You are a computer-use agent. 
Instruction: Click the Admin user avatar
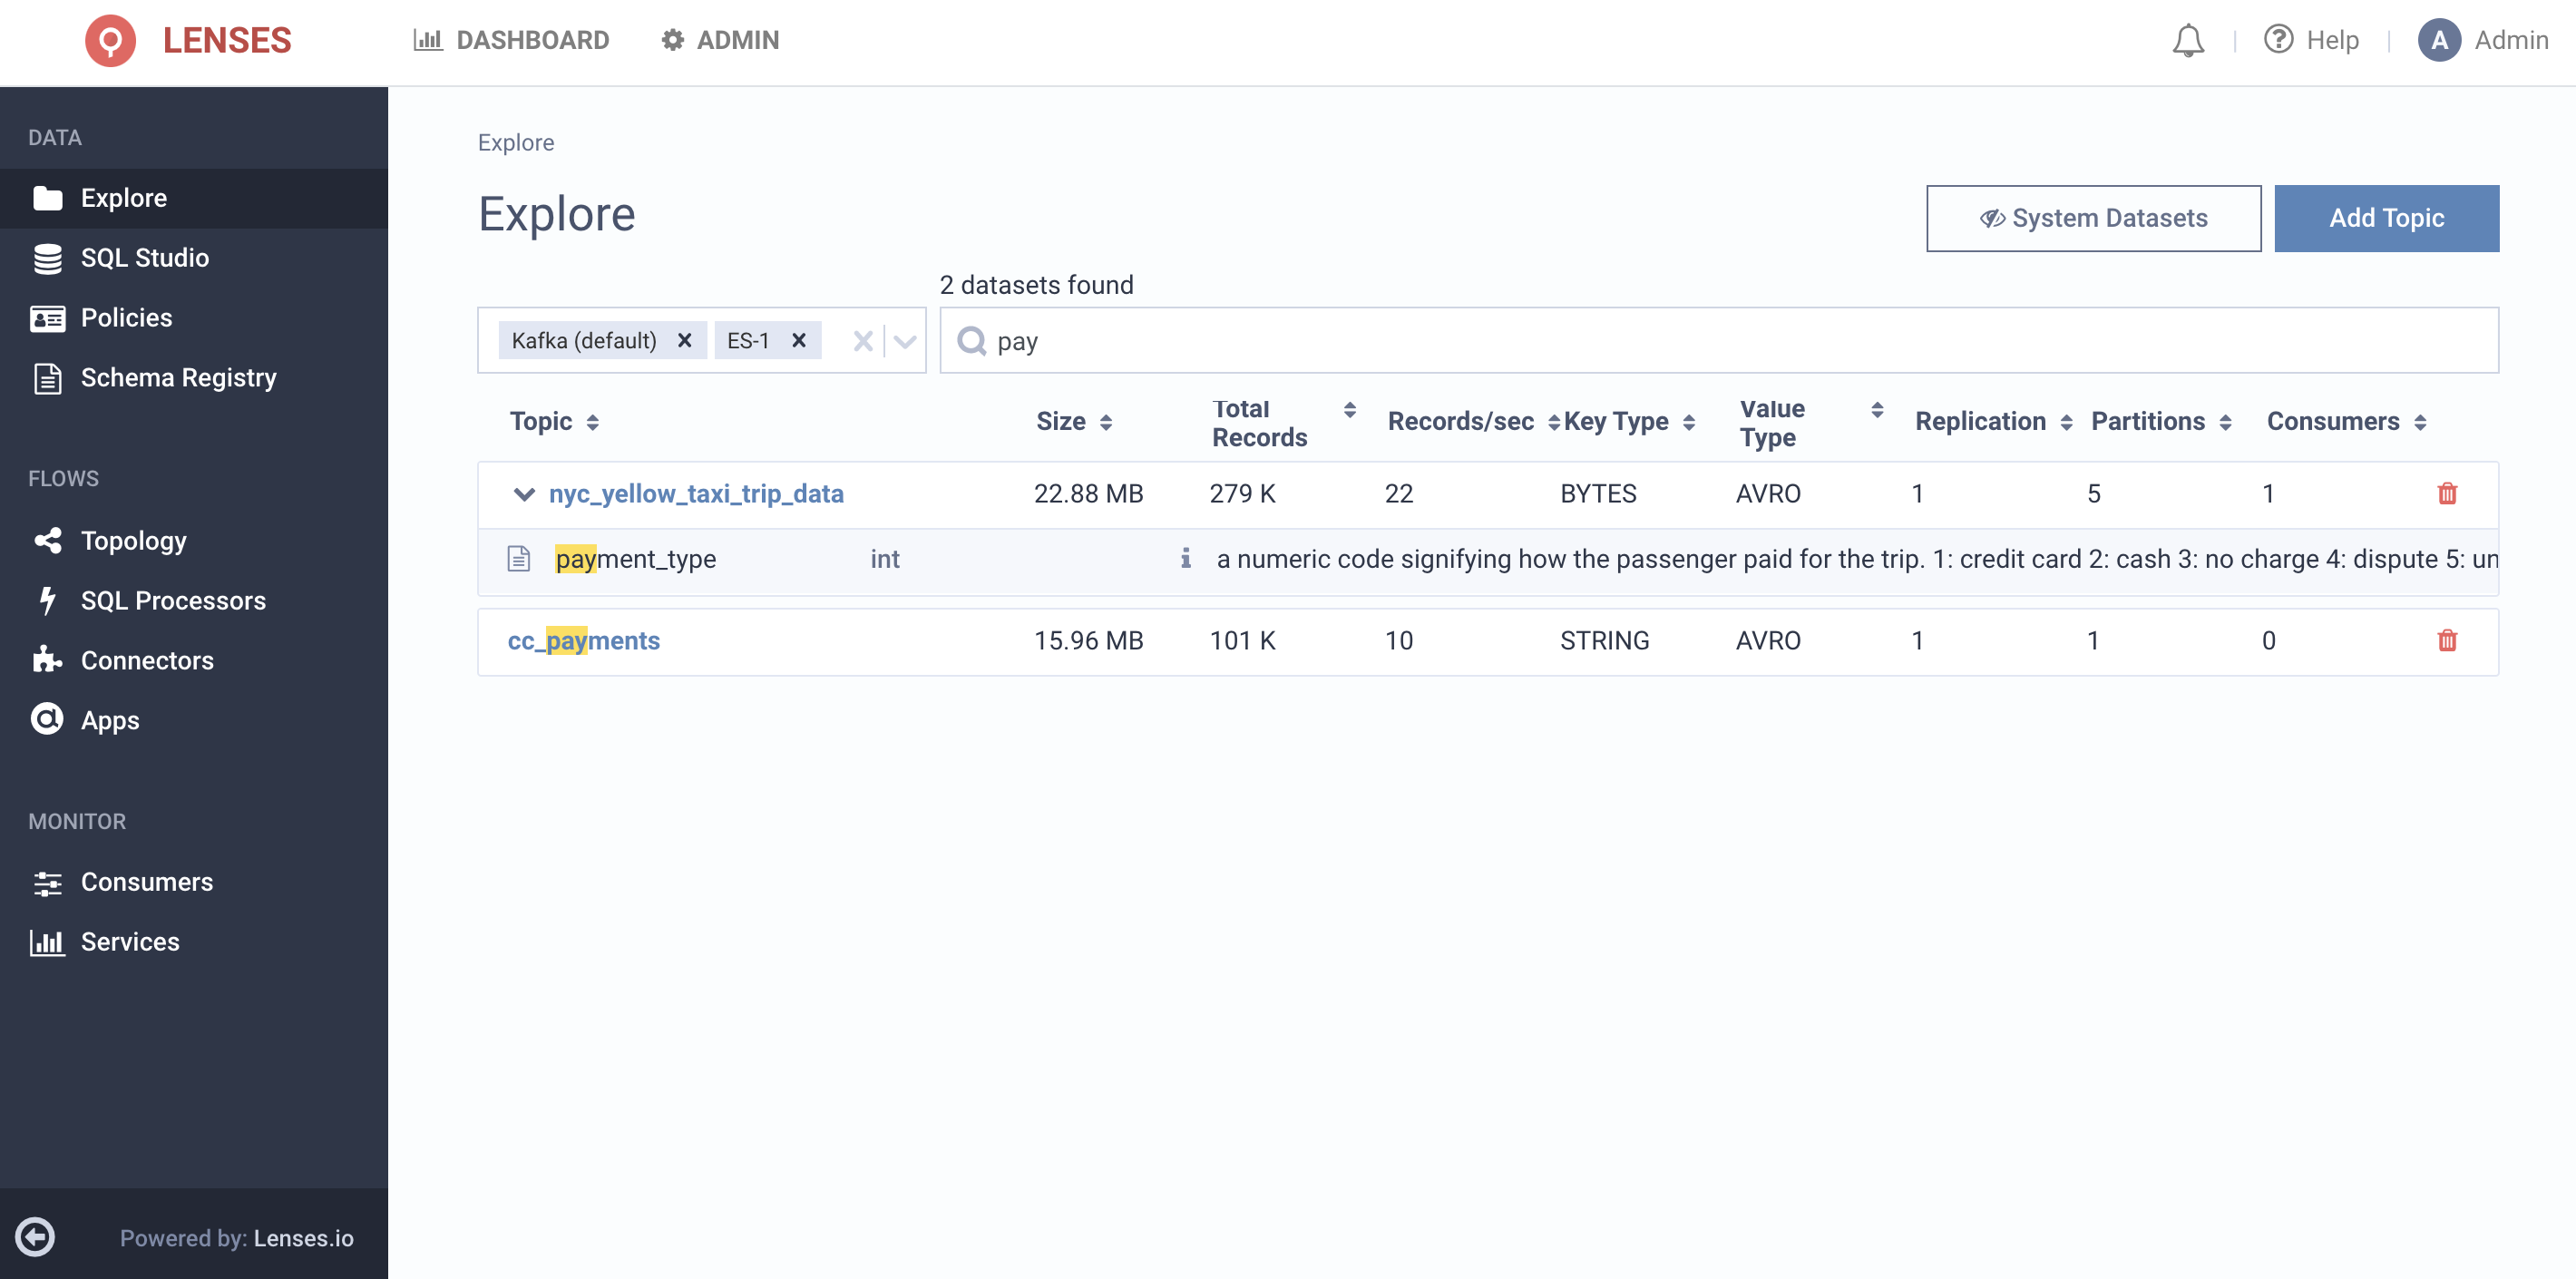(2438, 41)
